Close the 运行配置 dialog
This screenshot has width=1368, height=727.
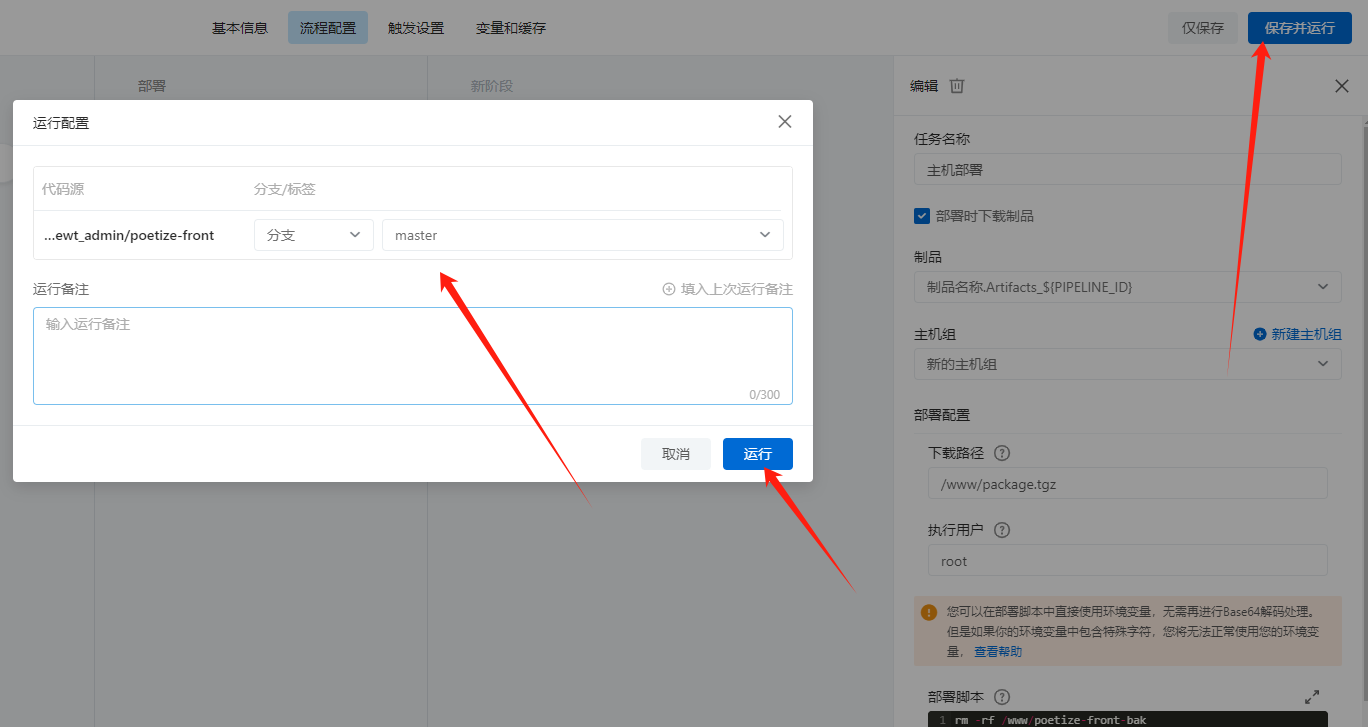(x=785, y=122)
